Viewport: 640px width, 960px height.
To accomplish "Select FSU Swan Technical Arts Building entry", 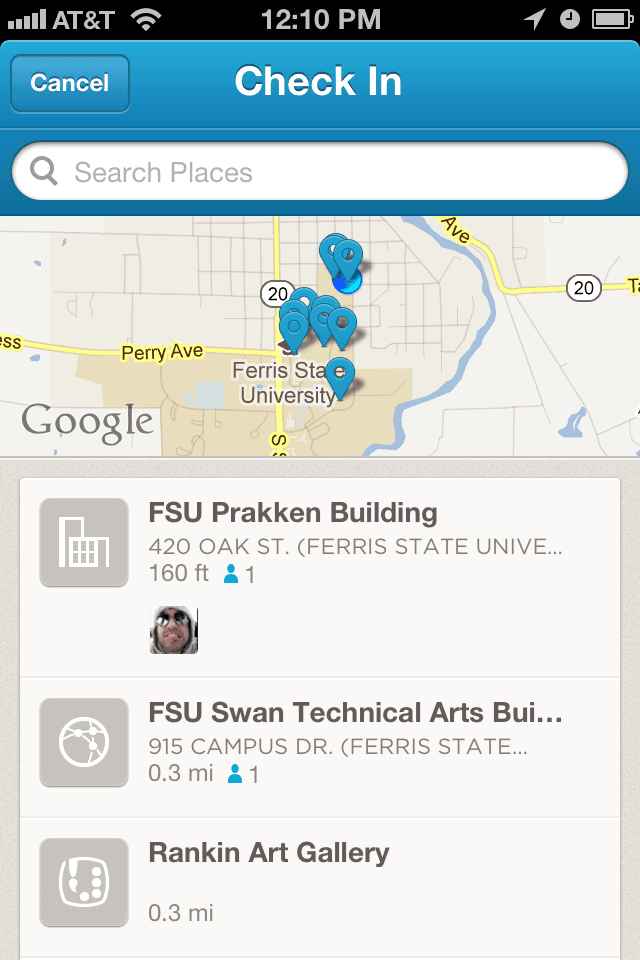I will coord(355,714).
